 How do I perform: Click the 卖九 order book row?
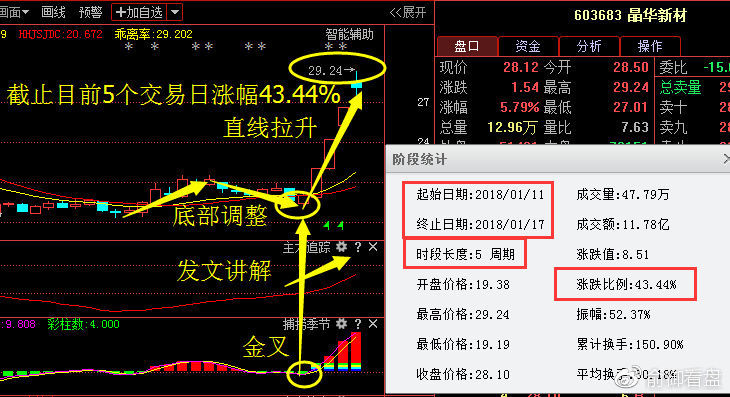[694, 127]
